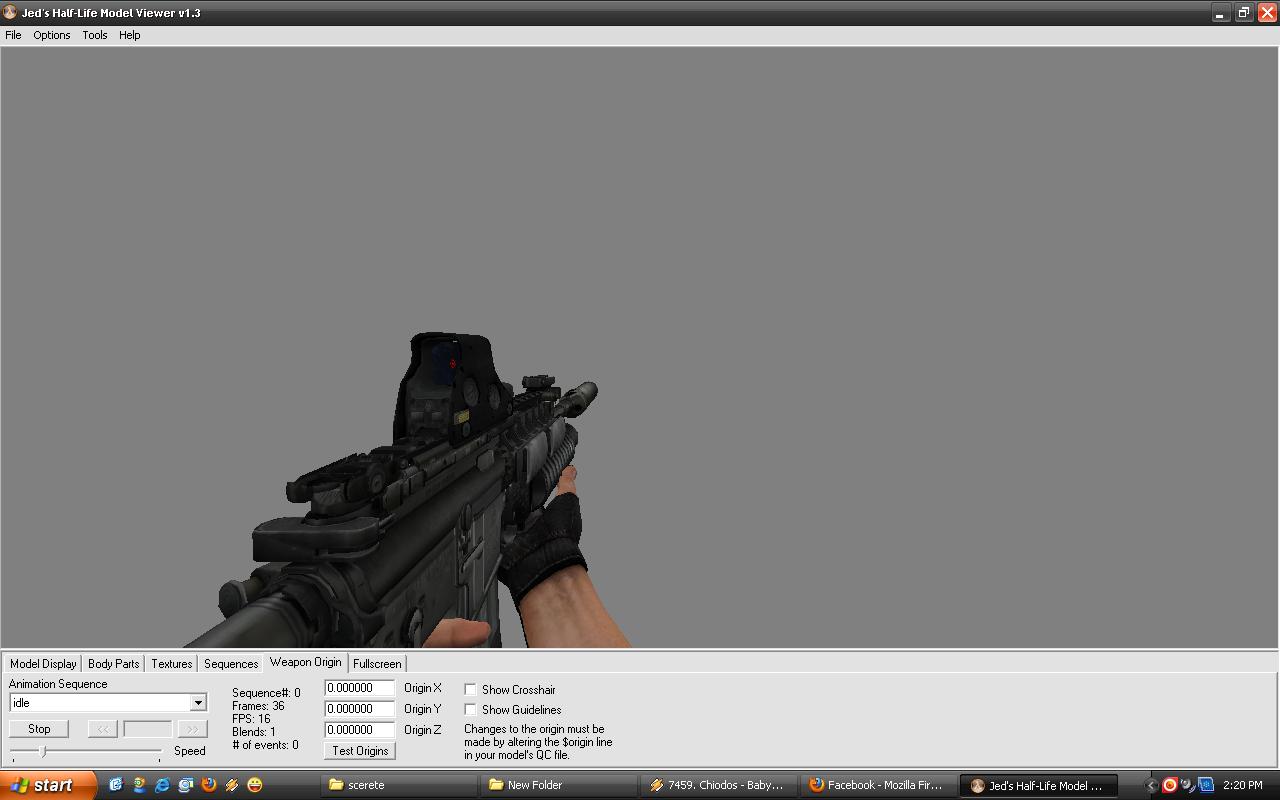
Task: Click the Windows Start button
Action: (x=48, y=785)
